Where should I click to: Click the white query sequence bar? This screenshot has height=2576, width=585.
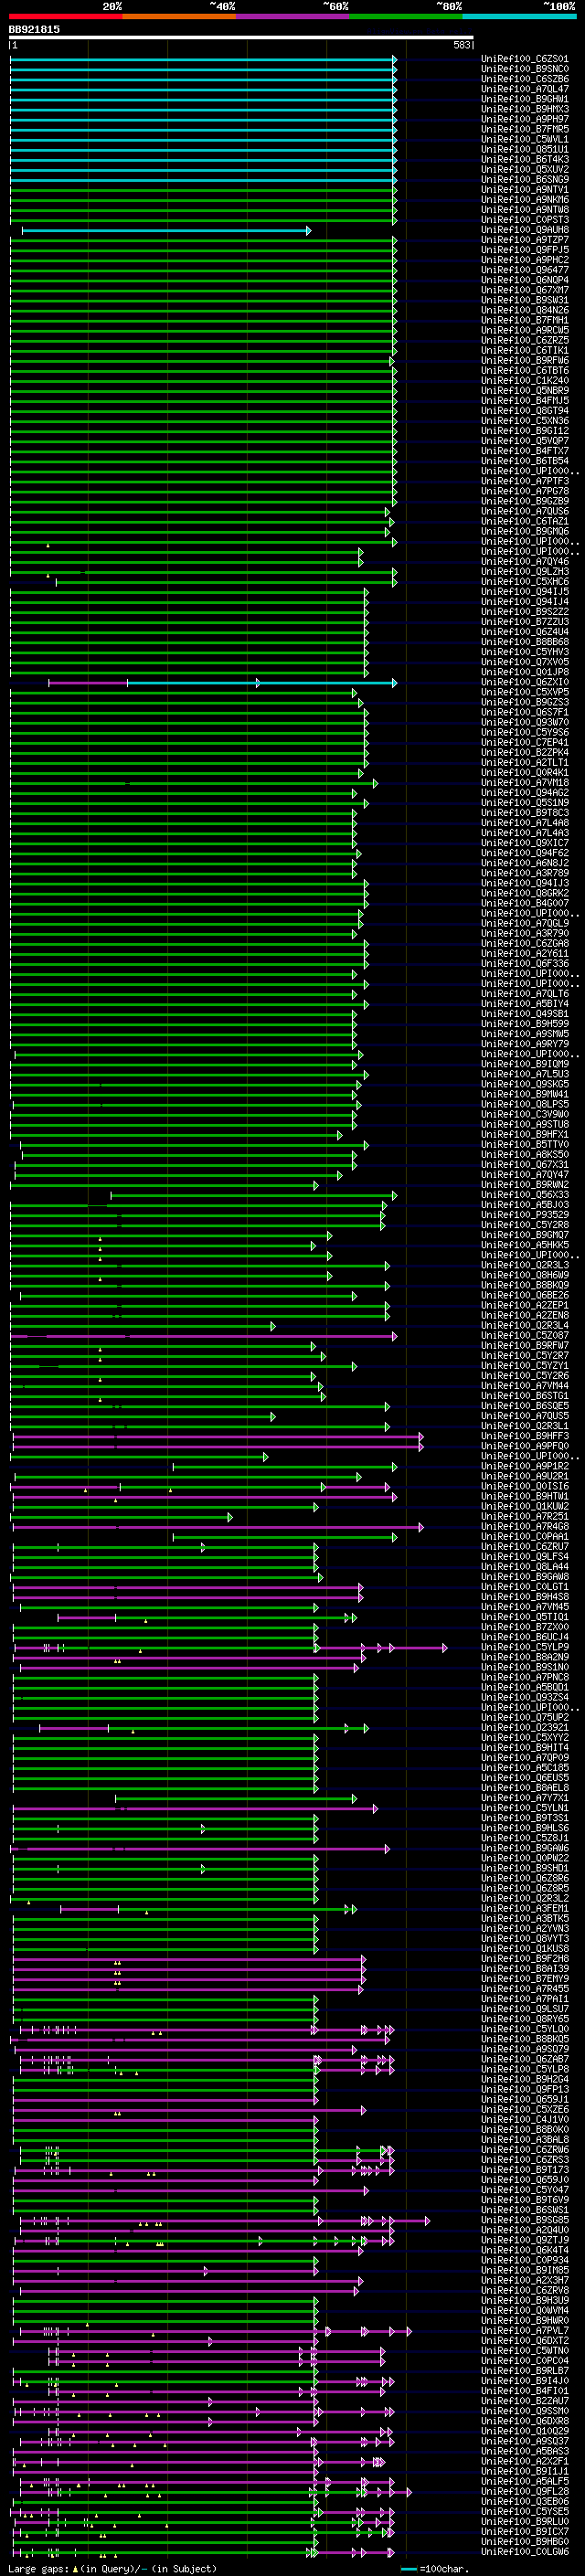click(241, 38)
